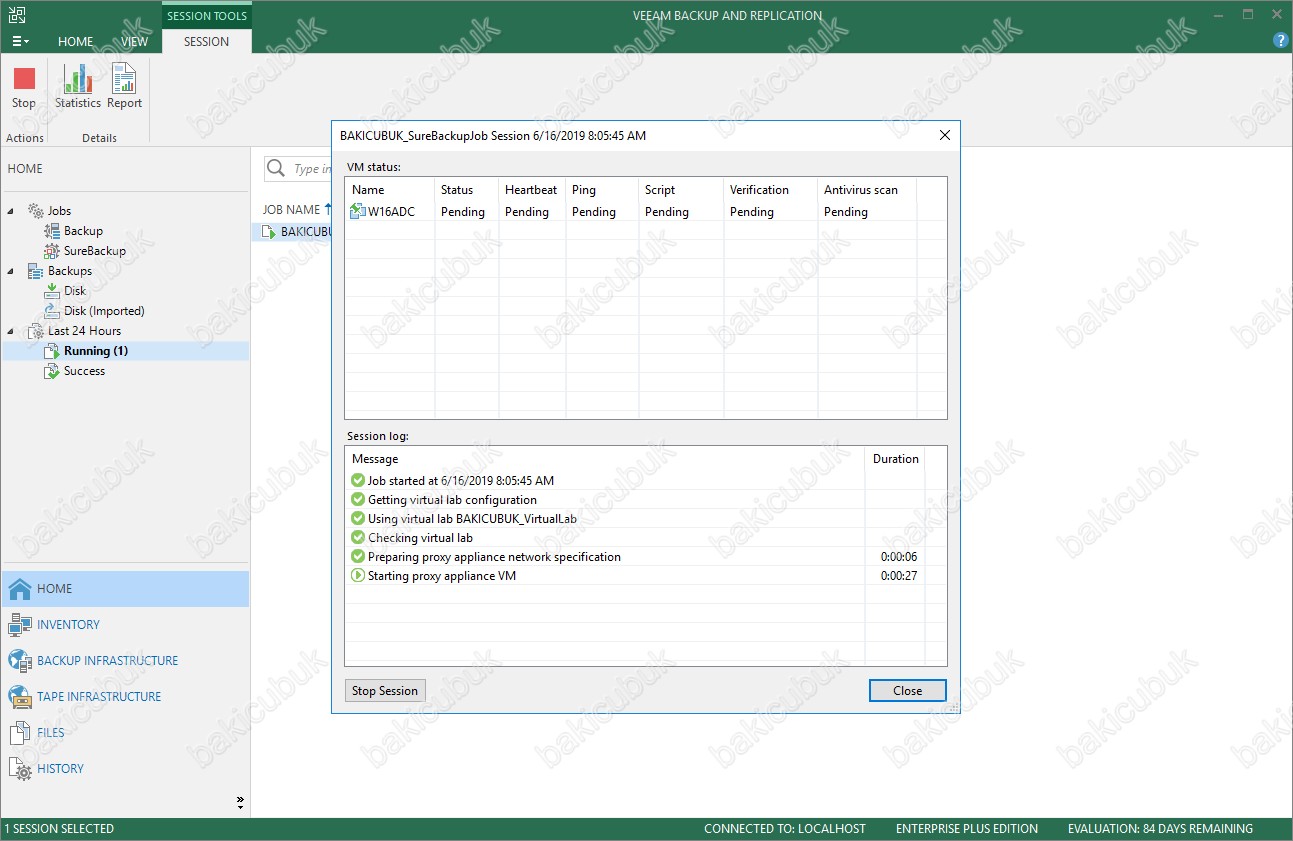Select the Disk tree item
The height and width of the screenshot is (841, 1293).
point(75,291)
